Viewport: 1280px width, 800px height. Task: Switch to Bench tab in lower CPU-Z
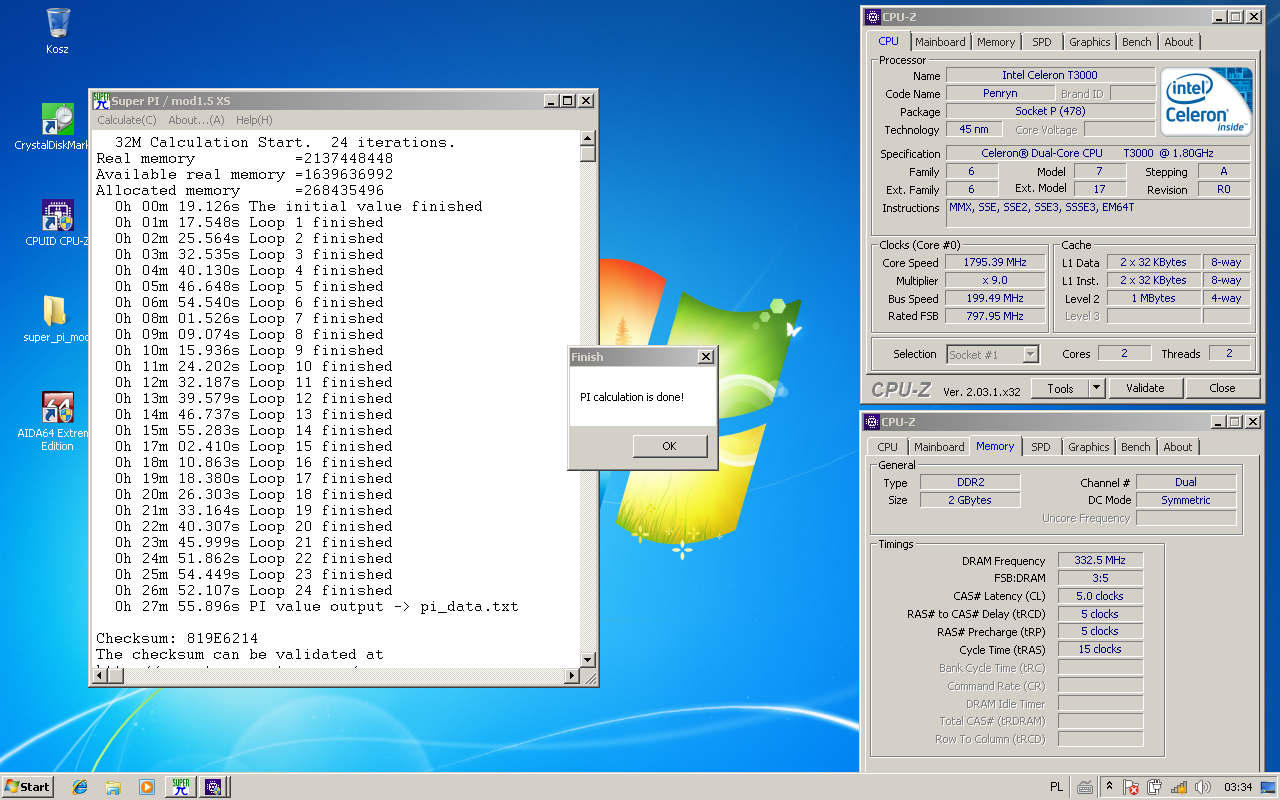pyautogui.click(x=1135, y=447)
